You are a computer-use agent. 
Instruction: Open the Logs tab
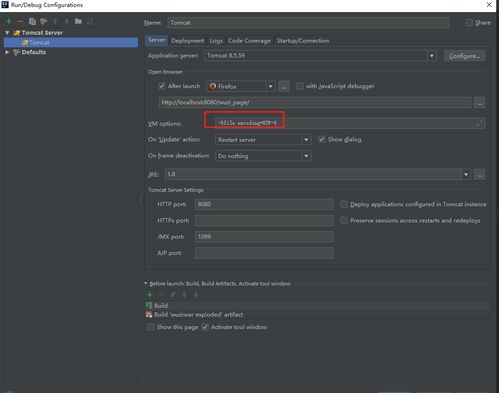point(216,41)
